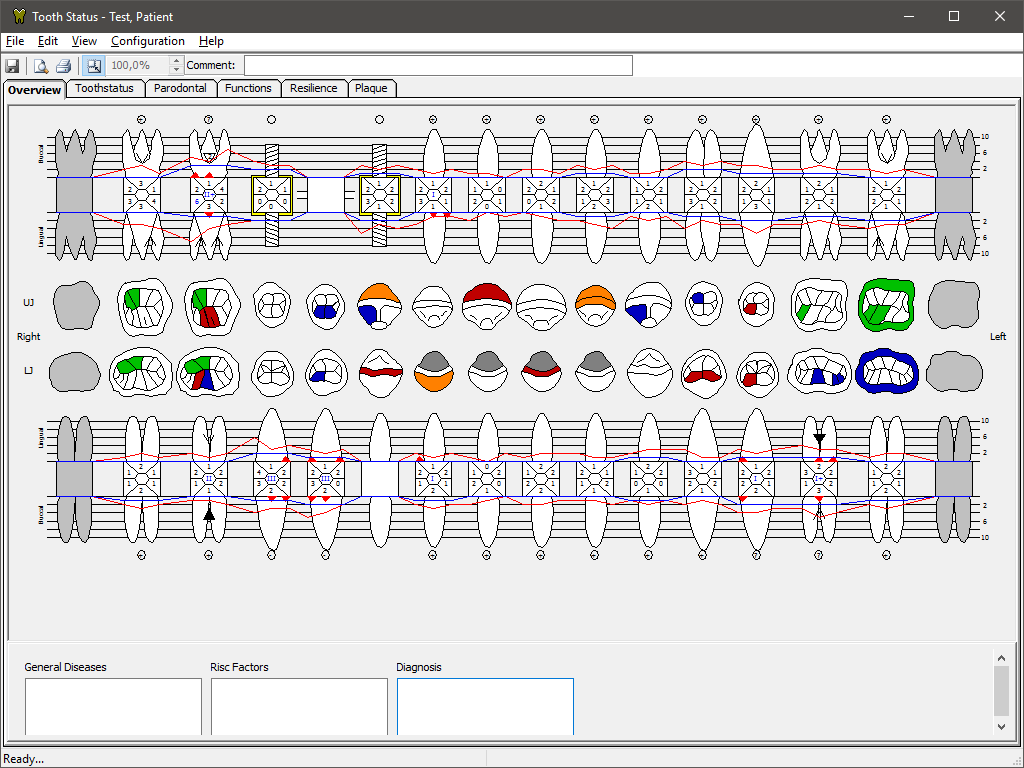This screenshot has width=1024, height=768.
Task: Click lower jaw molar with green, red and blue fillings
Action: coord(208,372)
